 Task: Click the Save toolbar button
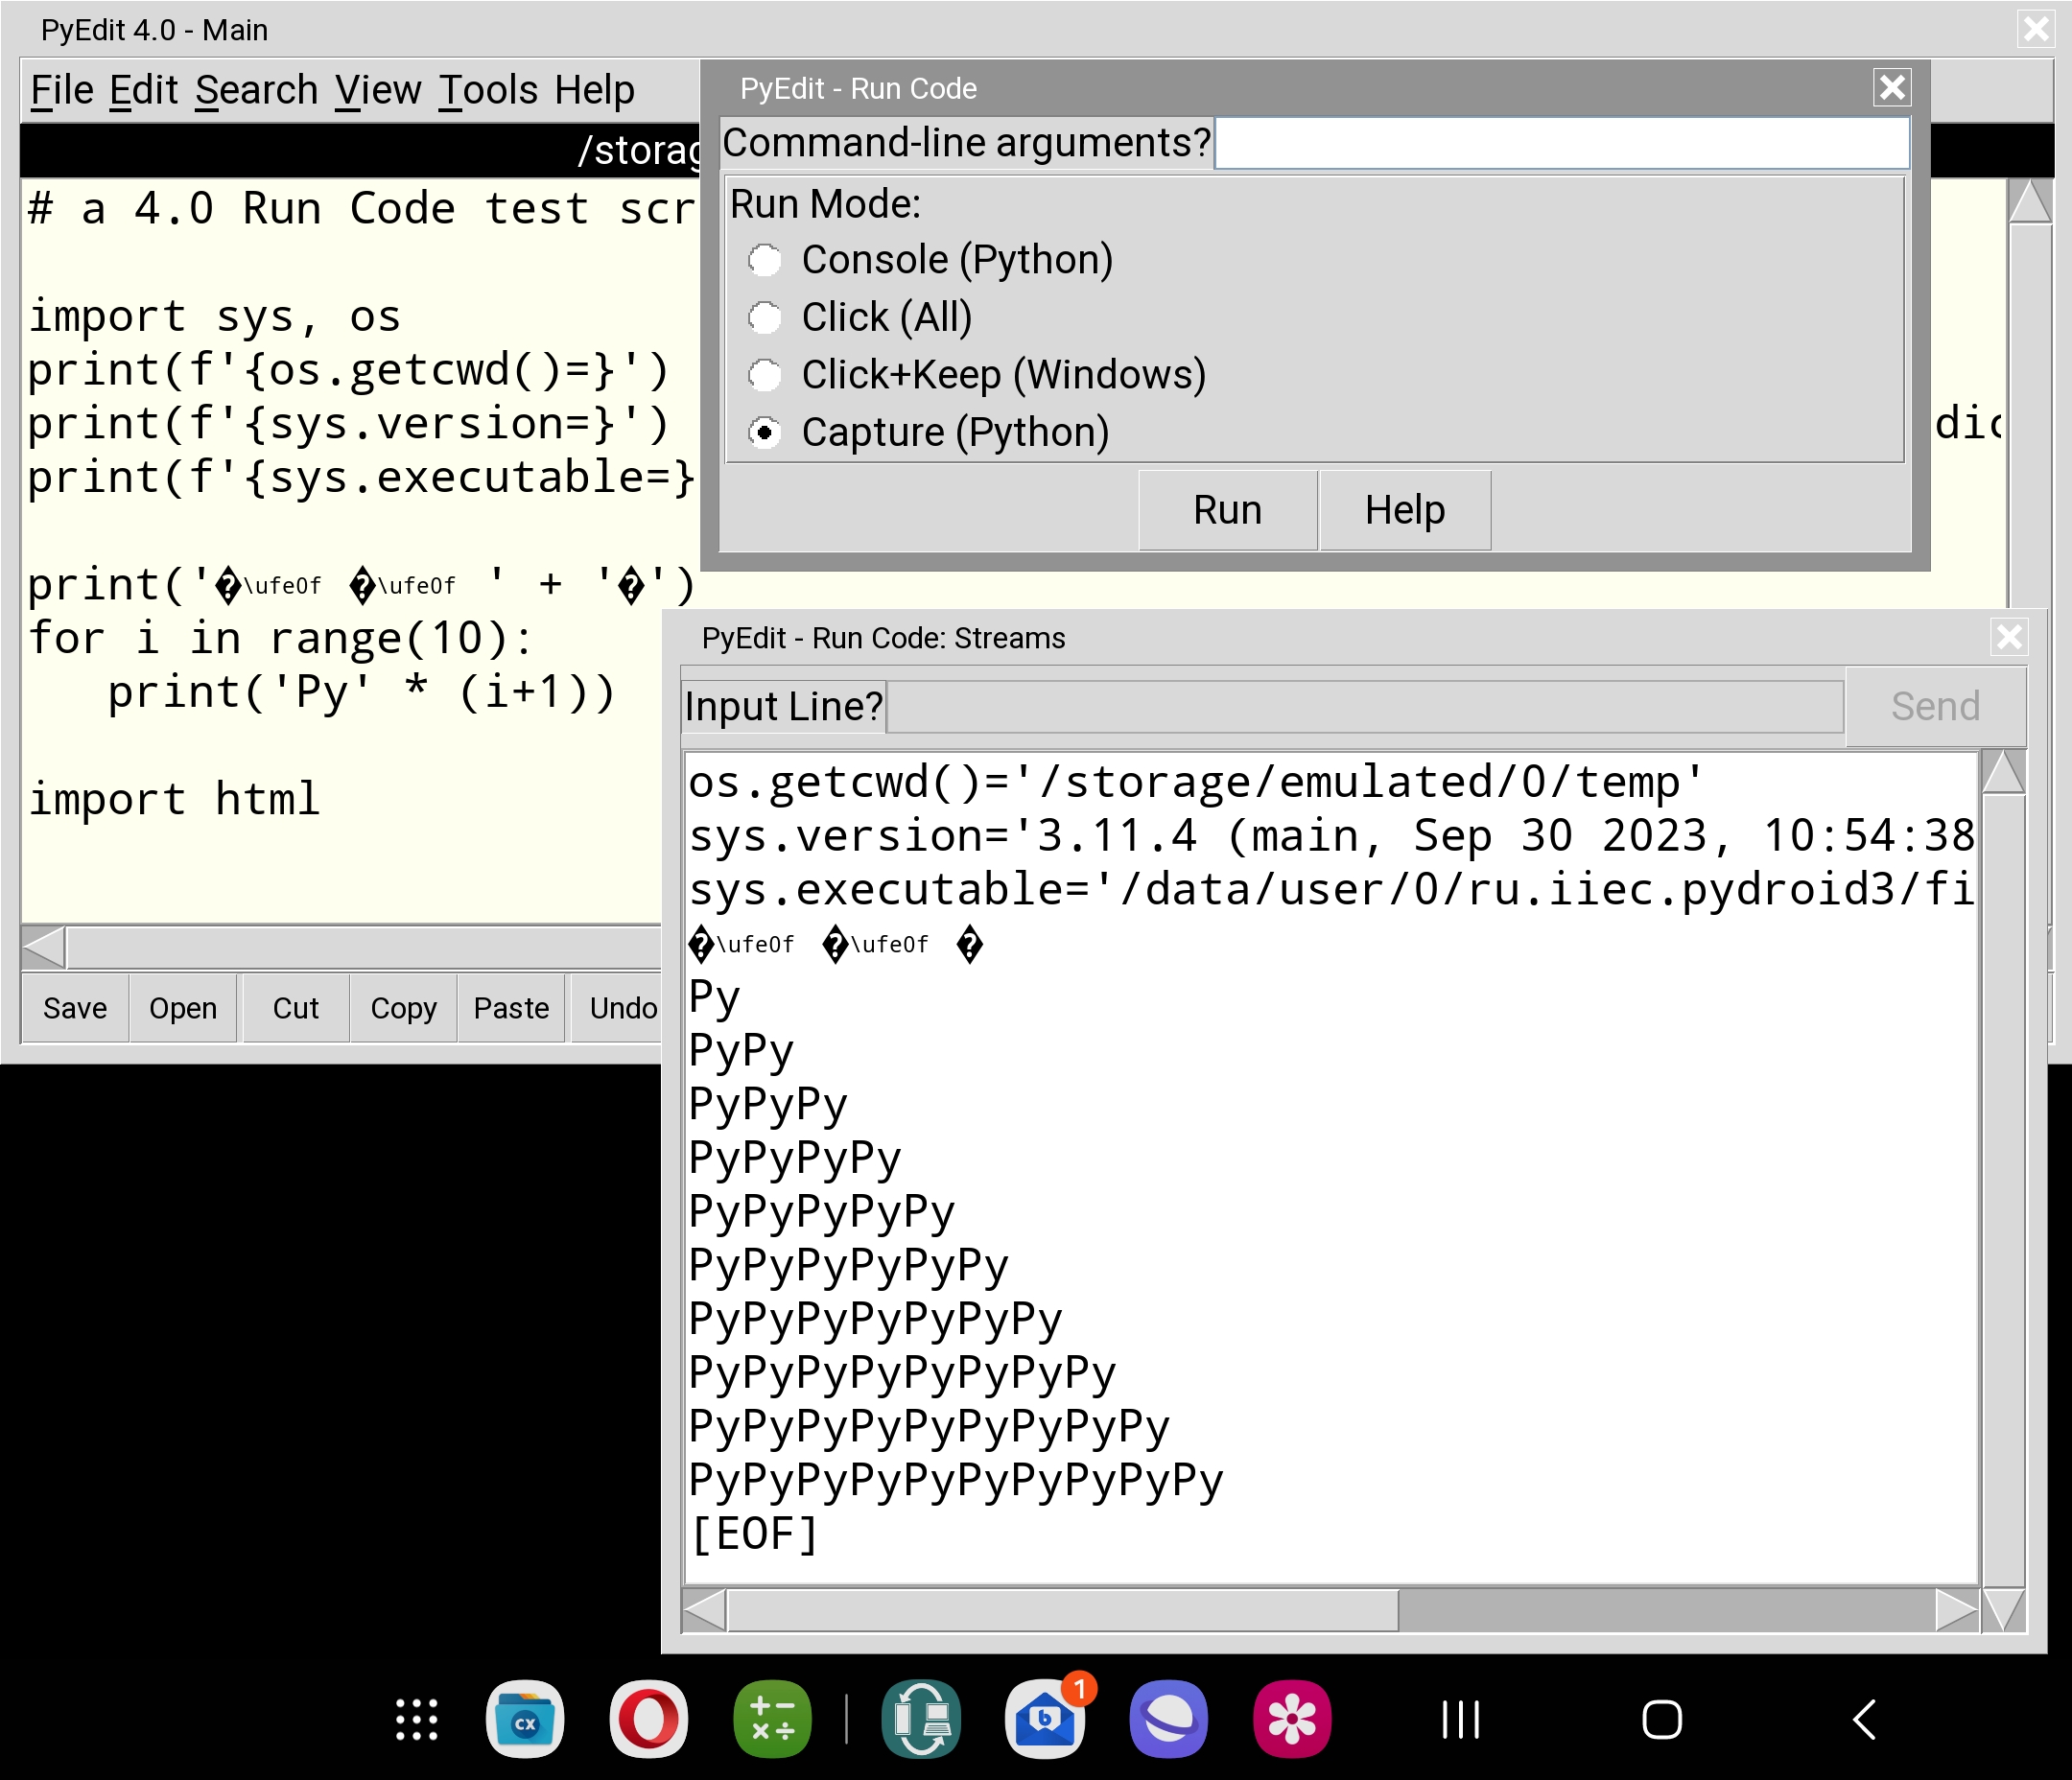(75, 1009)
